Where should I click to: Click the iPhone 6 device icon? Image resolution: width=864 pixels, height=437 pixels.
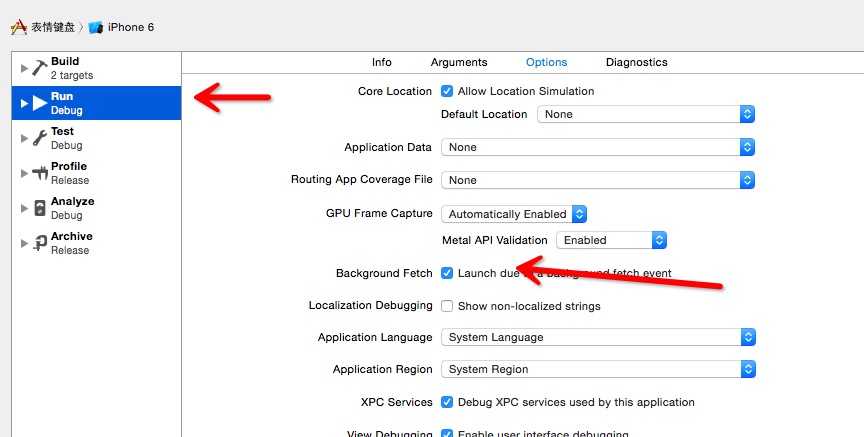95,28
